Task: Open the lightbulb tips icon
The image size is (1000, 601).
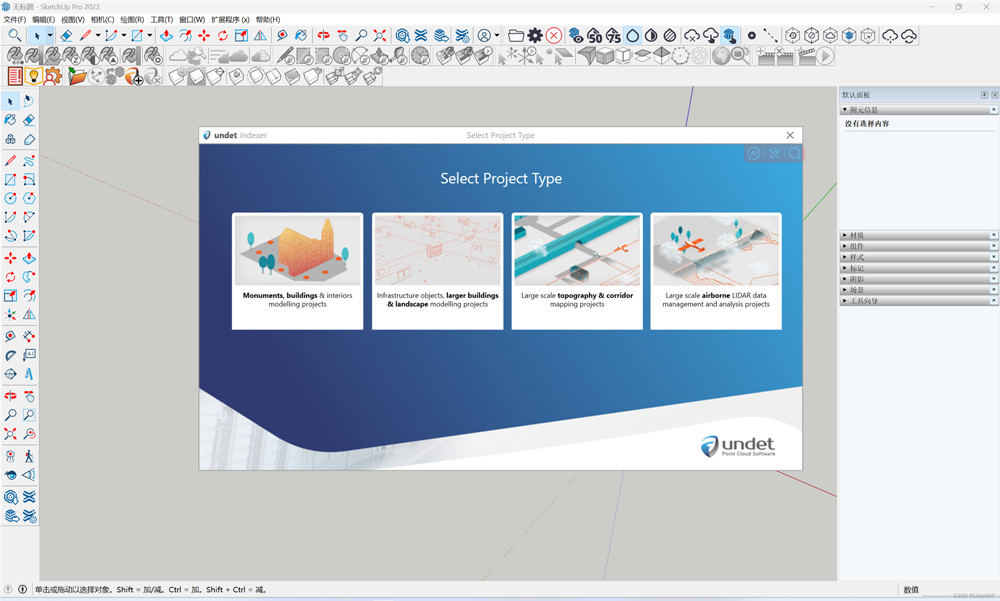Action: (x=33, y=76)
